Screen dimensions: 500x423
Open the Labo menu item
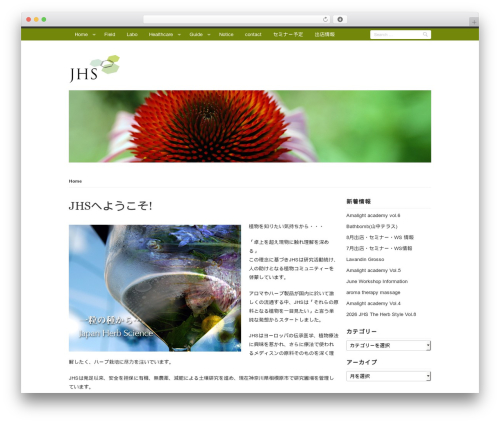coord(132,34)
